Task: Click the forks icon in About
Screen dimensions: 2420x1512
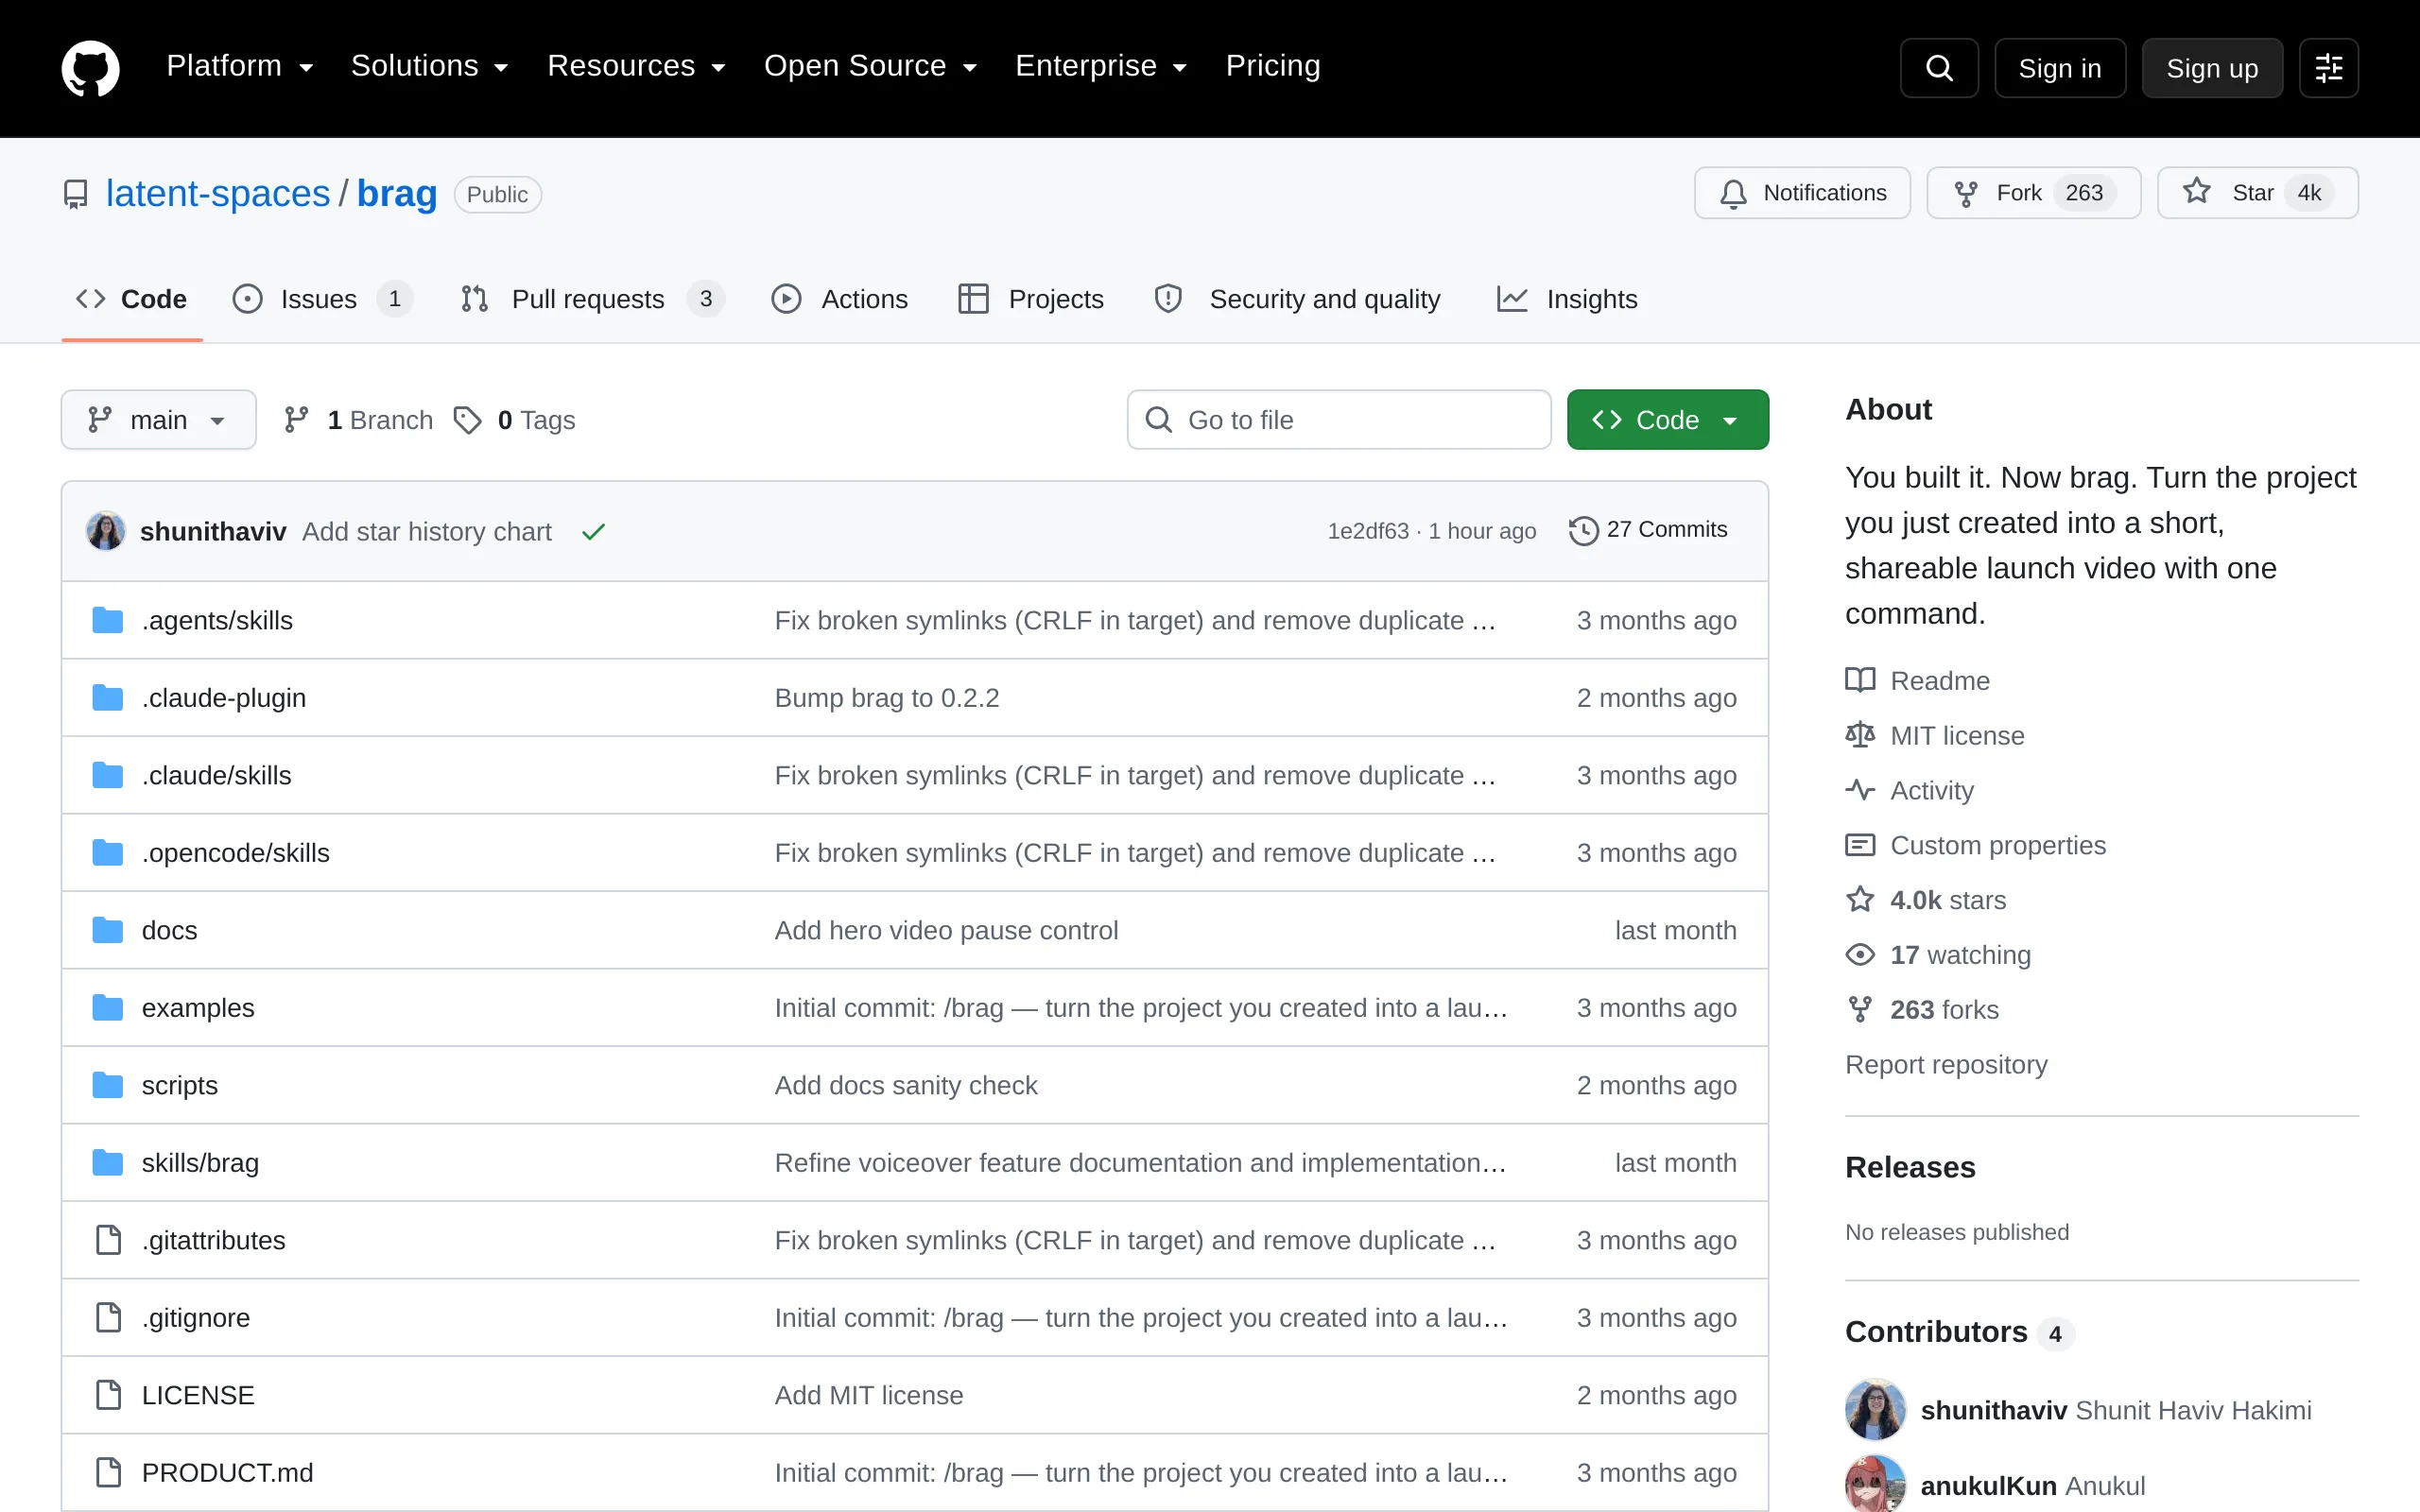Action: tap(1859, 1010)
